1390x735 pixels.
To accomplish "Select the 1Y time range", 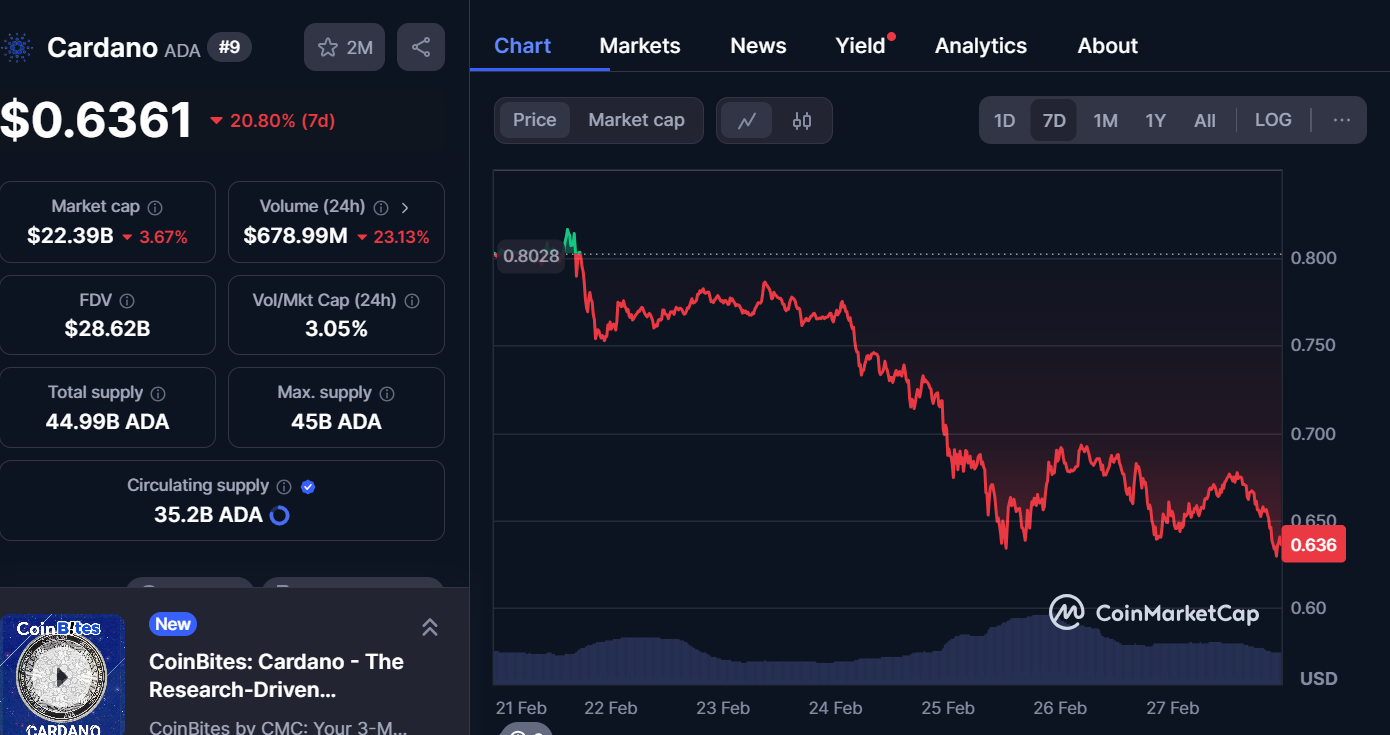I will (1155, 121).
